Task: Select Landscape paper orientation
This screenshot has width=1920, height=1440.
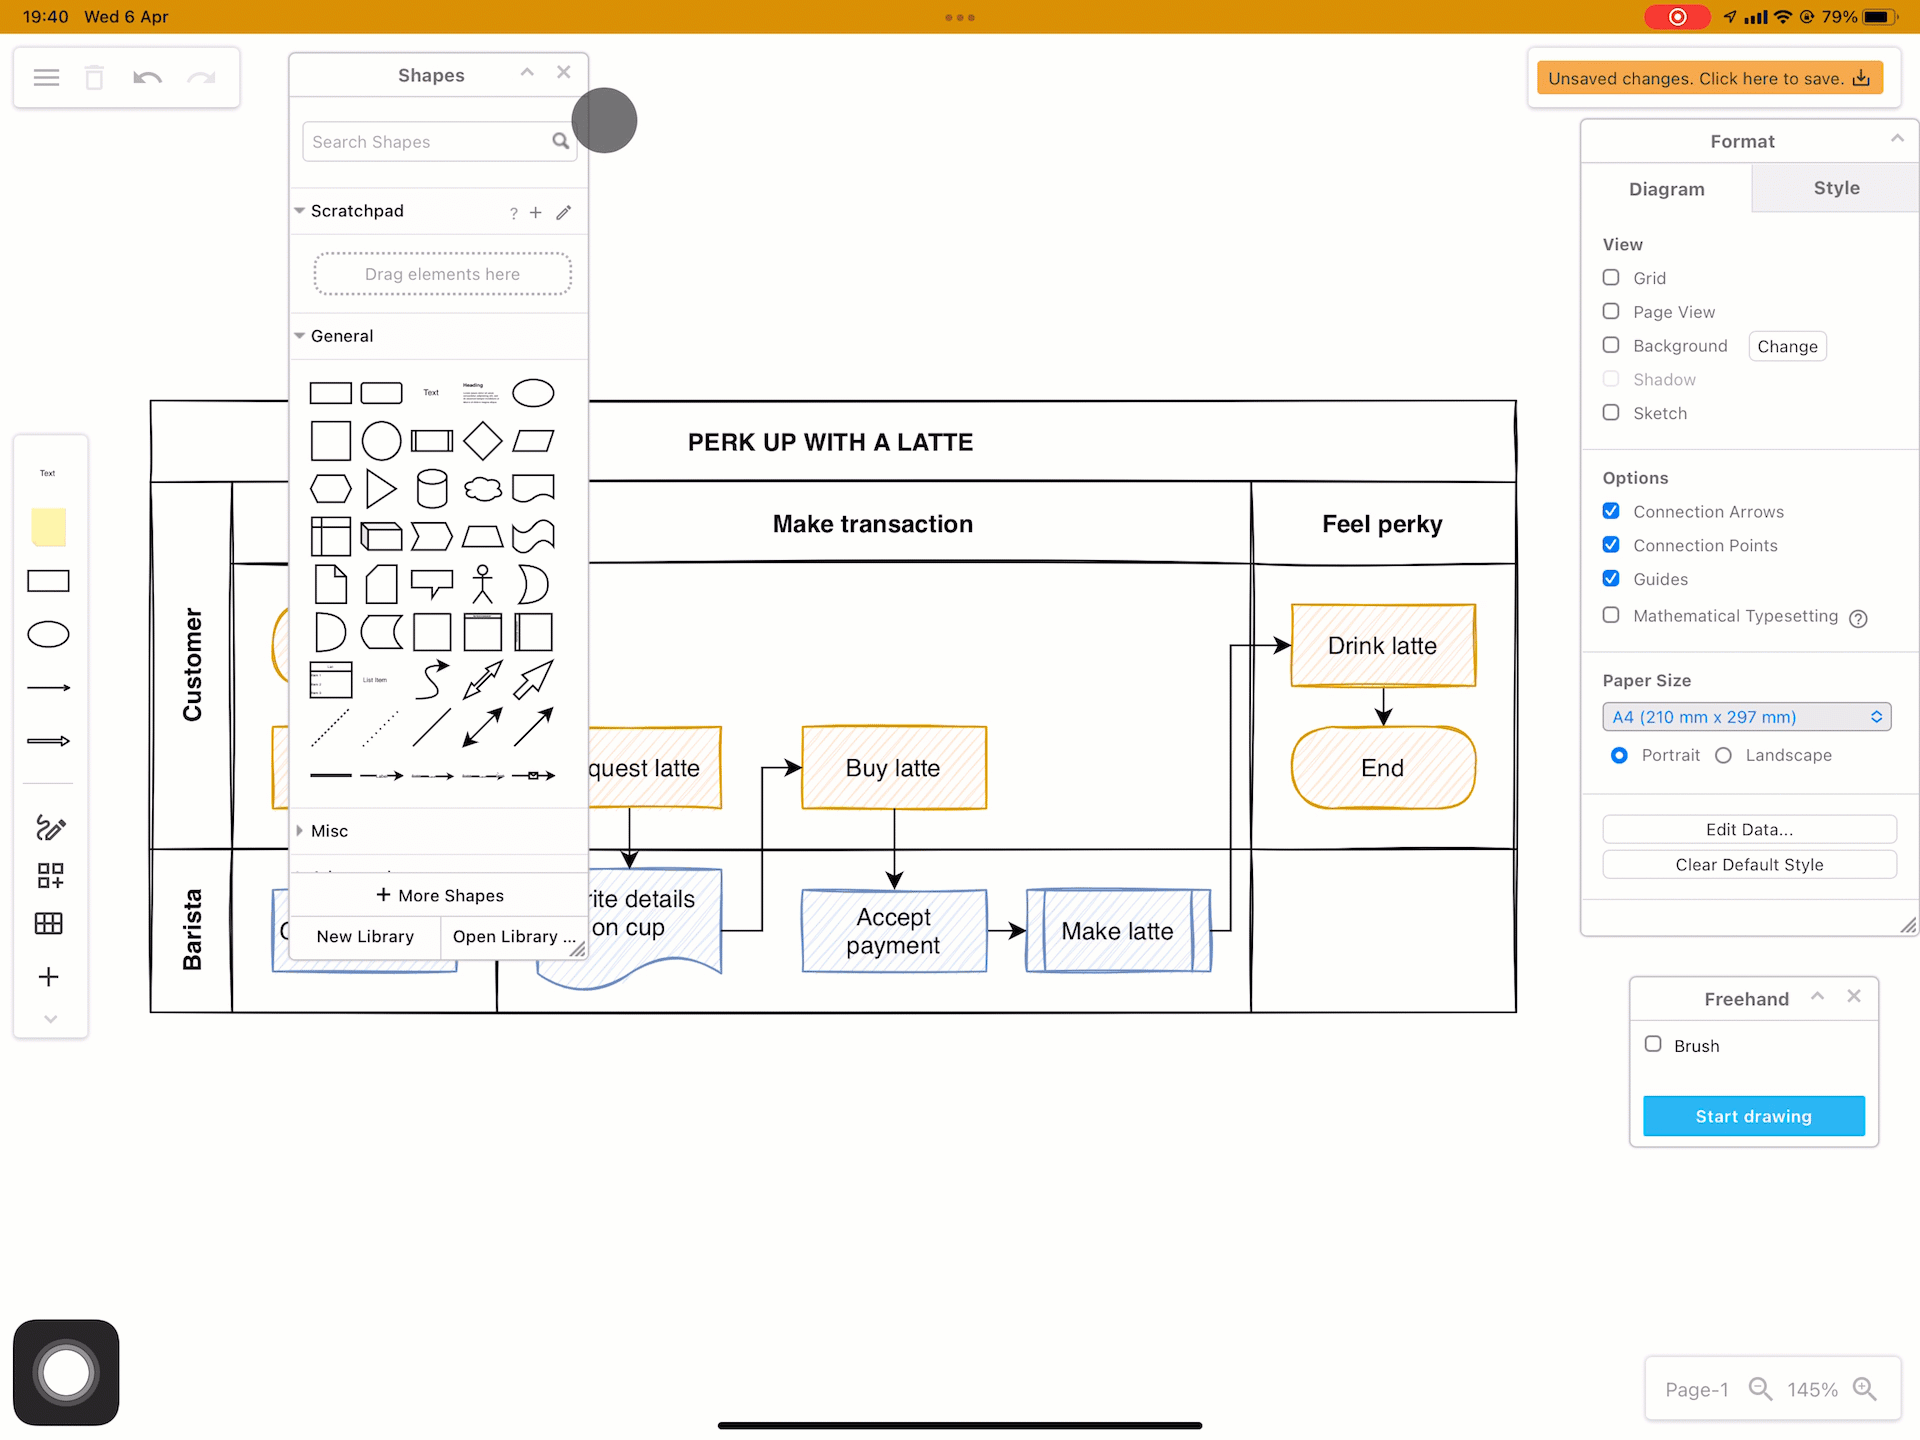Action: pyautogui.click(x=1722, y=755)
